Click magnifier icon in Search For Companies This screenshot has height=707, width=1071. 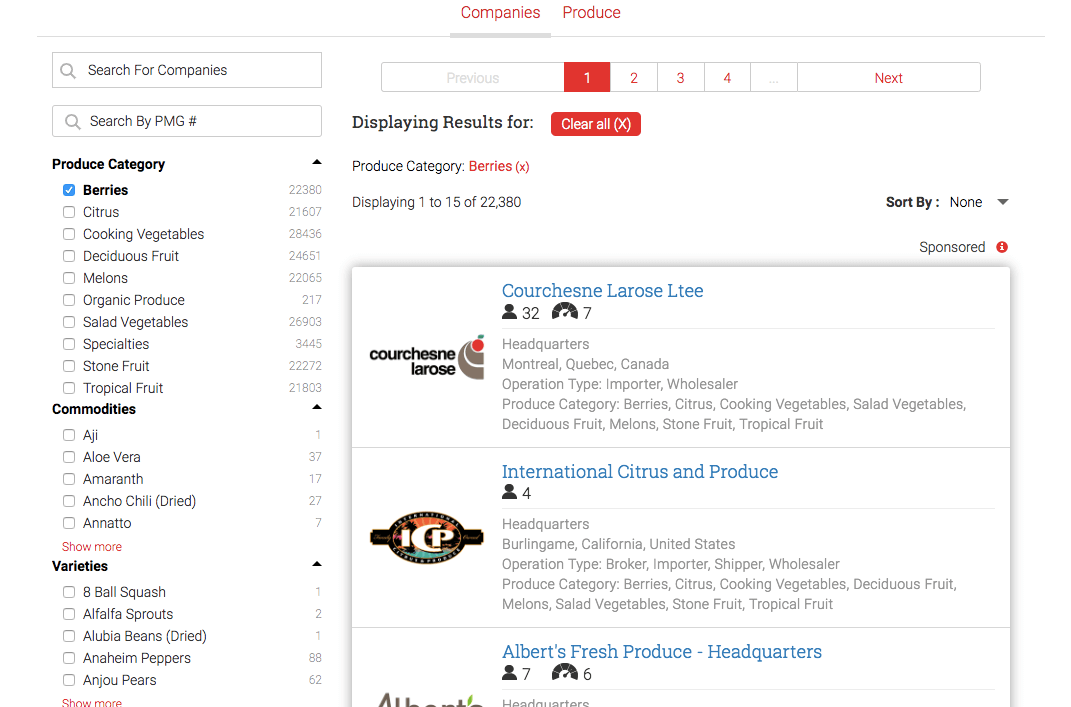pos(68,71)
